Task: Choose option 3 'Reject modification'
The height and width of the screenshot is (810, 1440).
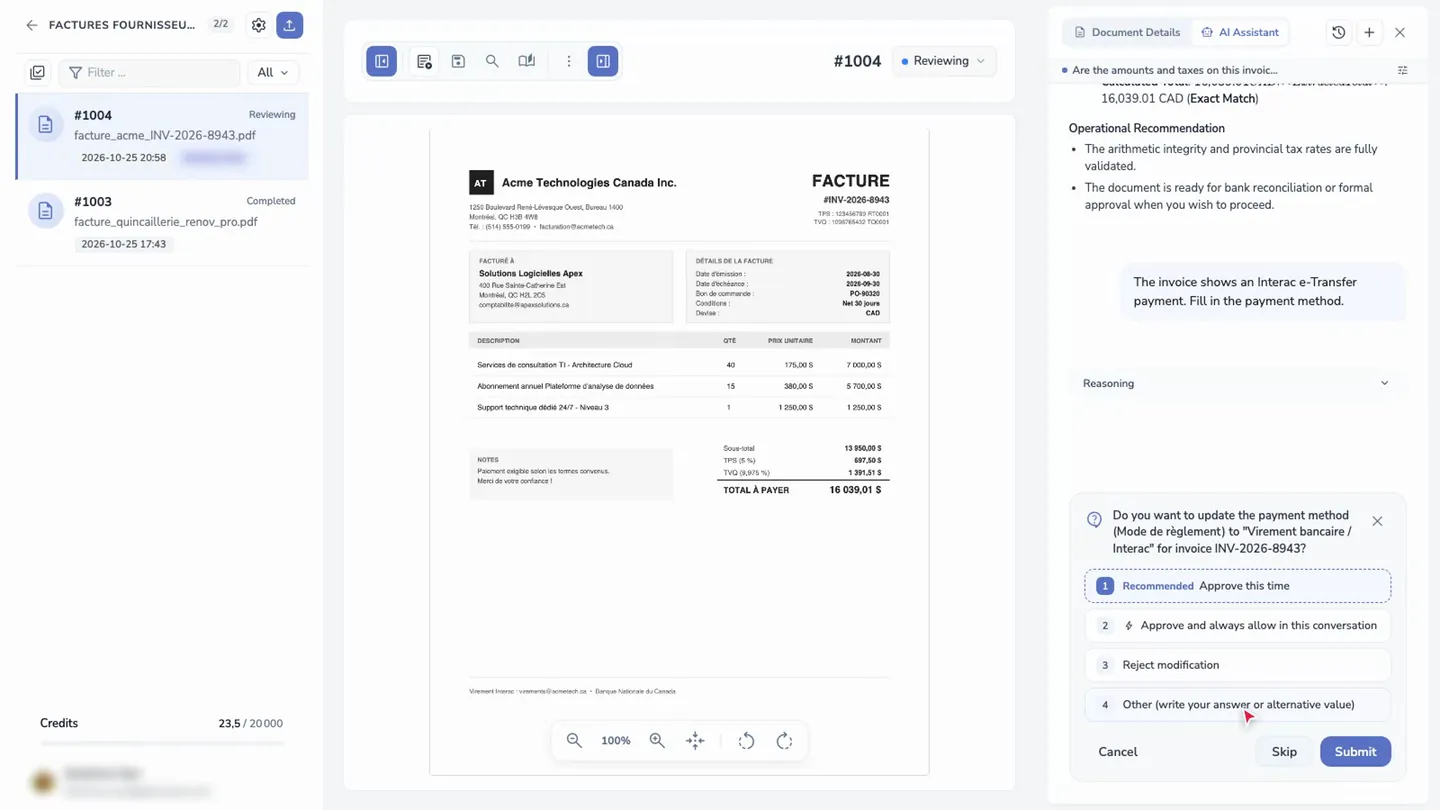Action: click(x=1237, y=665)
